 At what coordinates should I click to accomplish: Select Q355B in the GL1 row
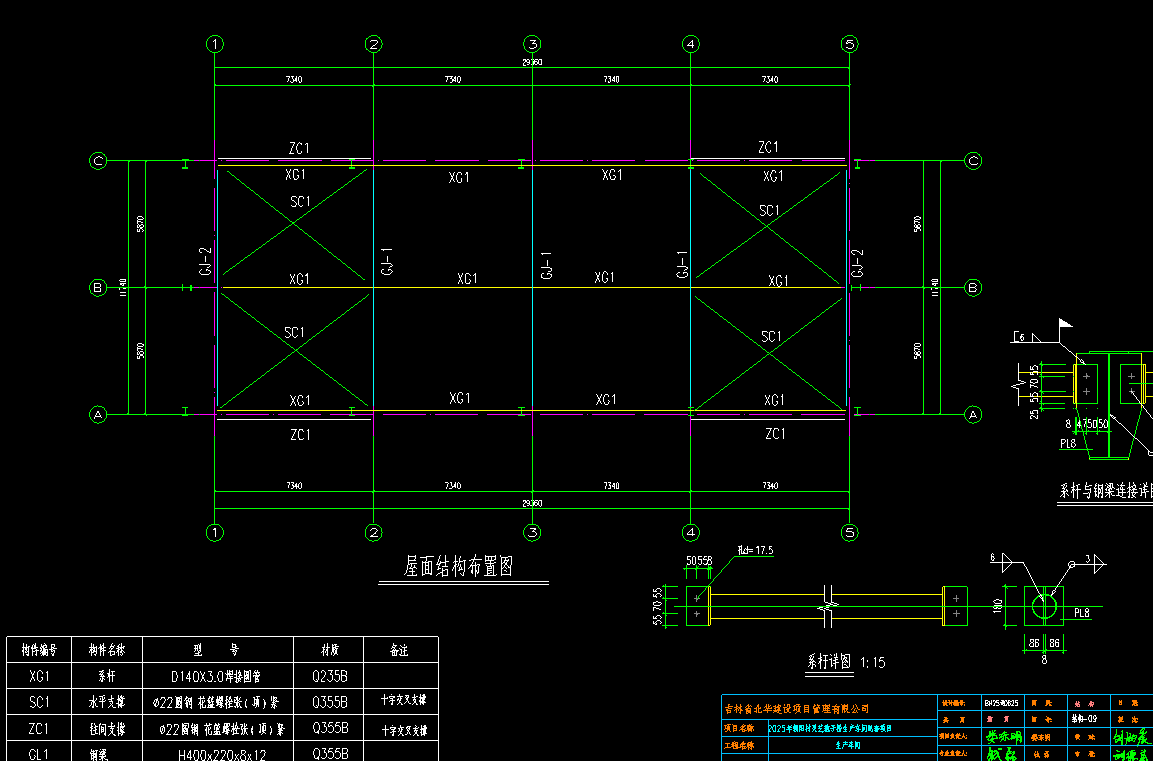pos(329,754)
